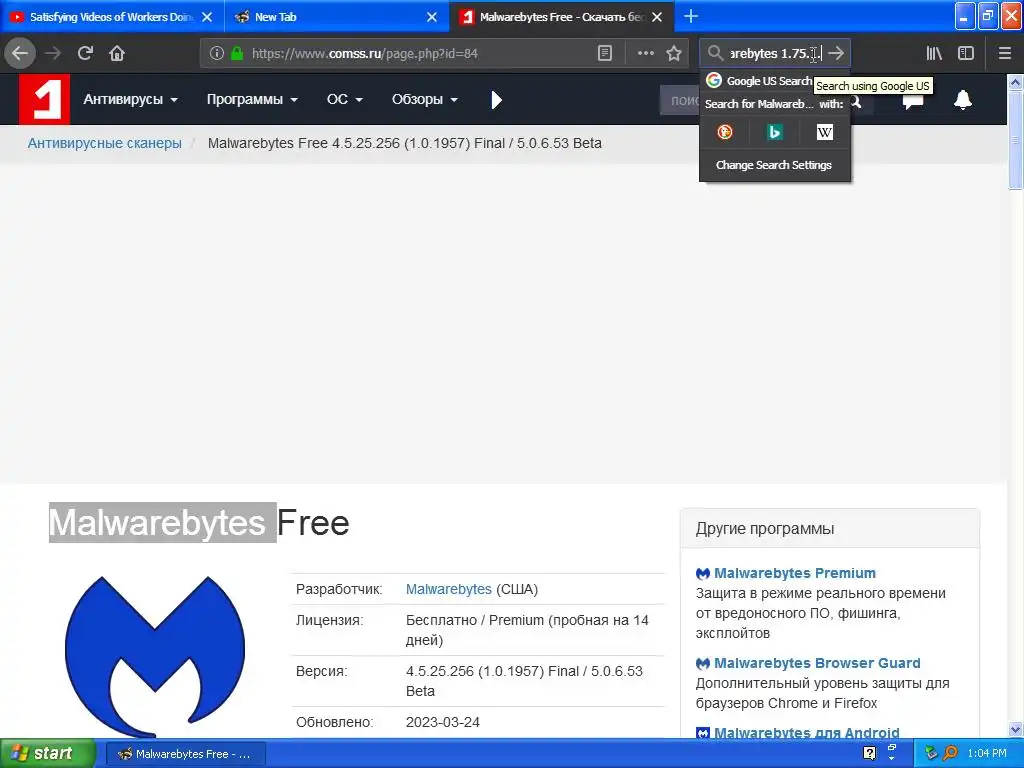Expand the Антивирусы dropdown menu
1024x768 pixels.
[x=131, y=99]
